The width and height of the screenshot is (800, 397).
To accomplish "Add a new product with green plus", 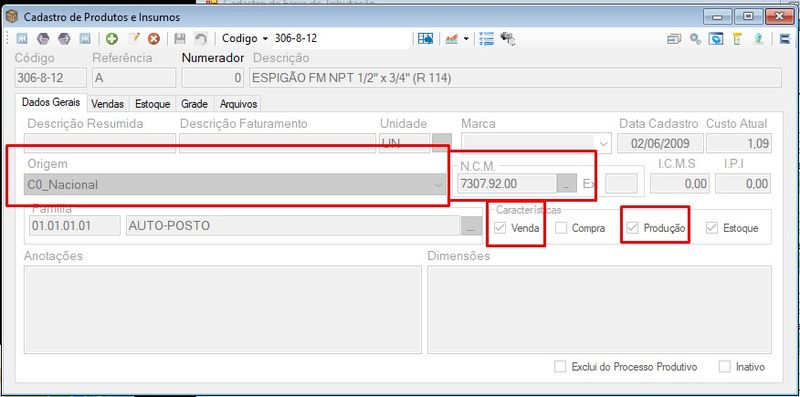I will click(112, 39).
